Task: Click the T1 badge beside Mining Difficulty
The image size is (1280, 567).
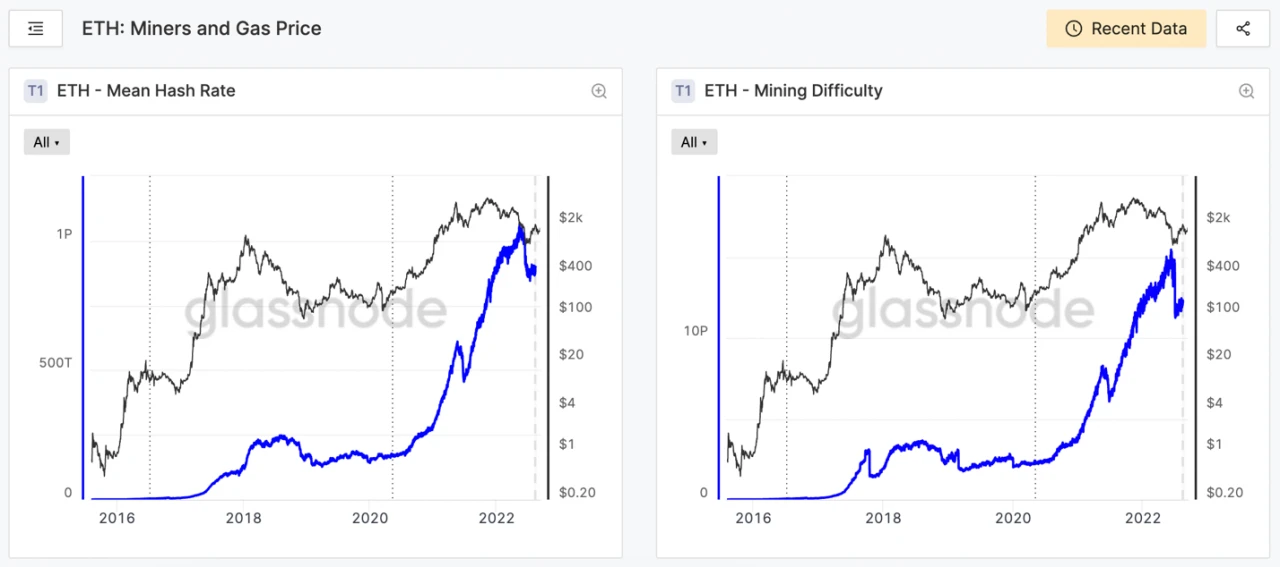Action: [x=683, y=91]
